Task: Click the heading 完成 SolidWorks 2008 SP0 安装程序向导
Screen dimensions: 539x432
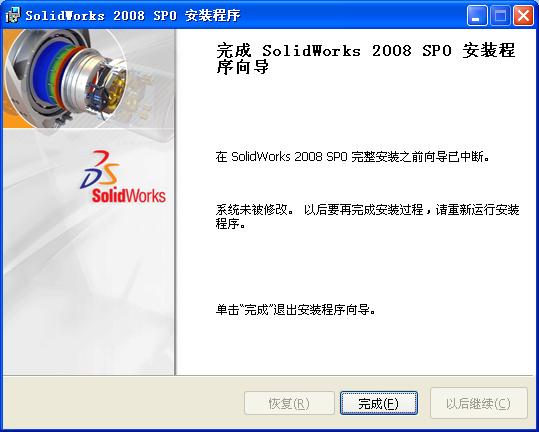Action: 366,58
